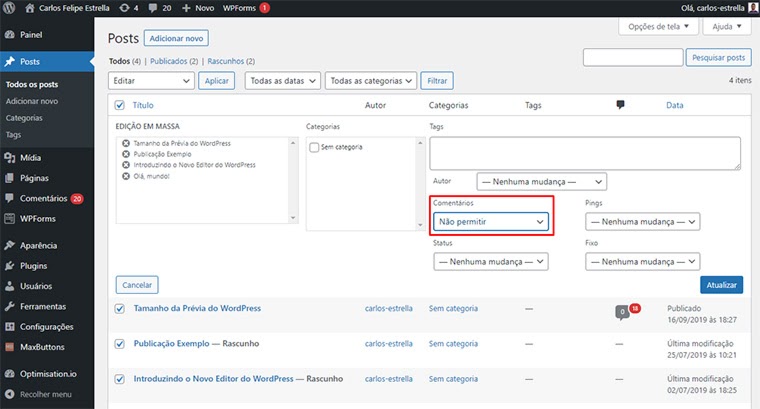Click the Plugins icon in sidebar
The height and width of the screenshot is (409, 760).
9,266
